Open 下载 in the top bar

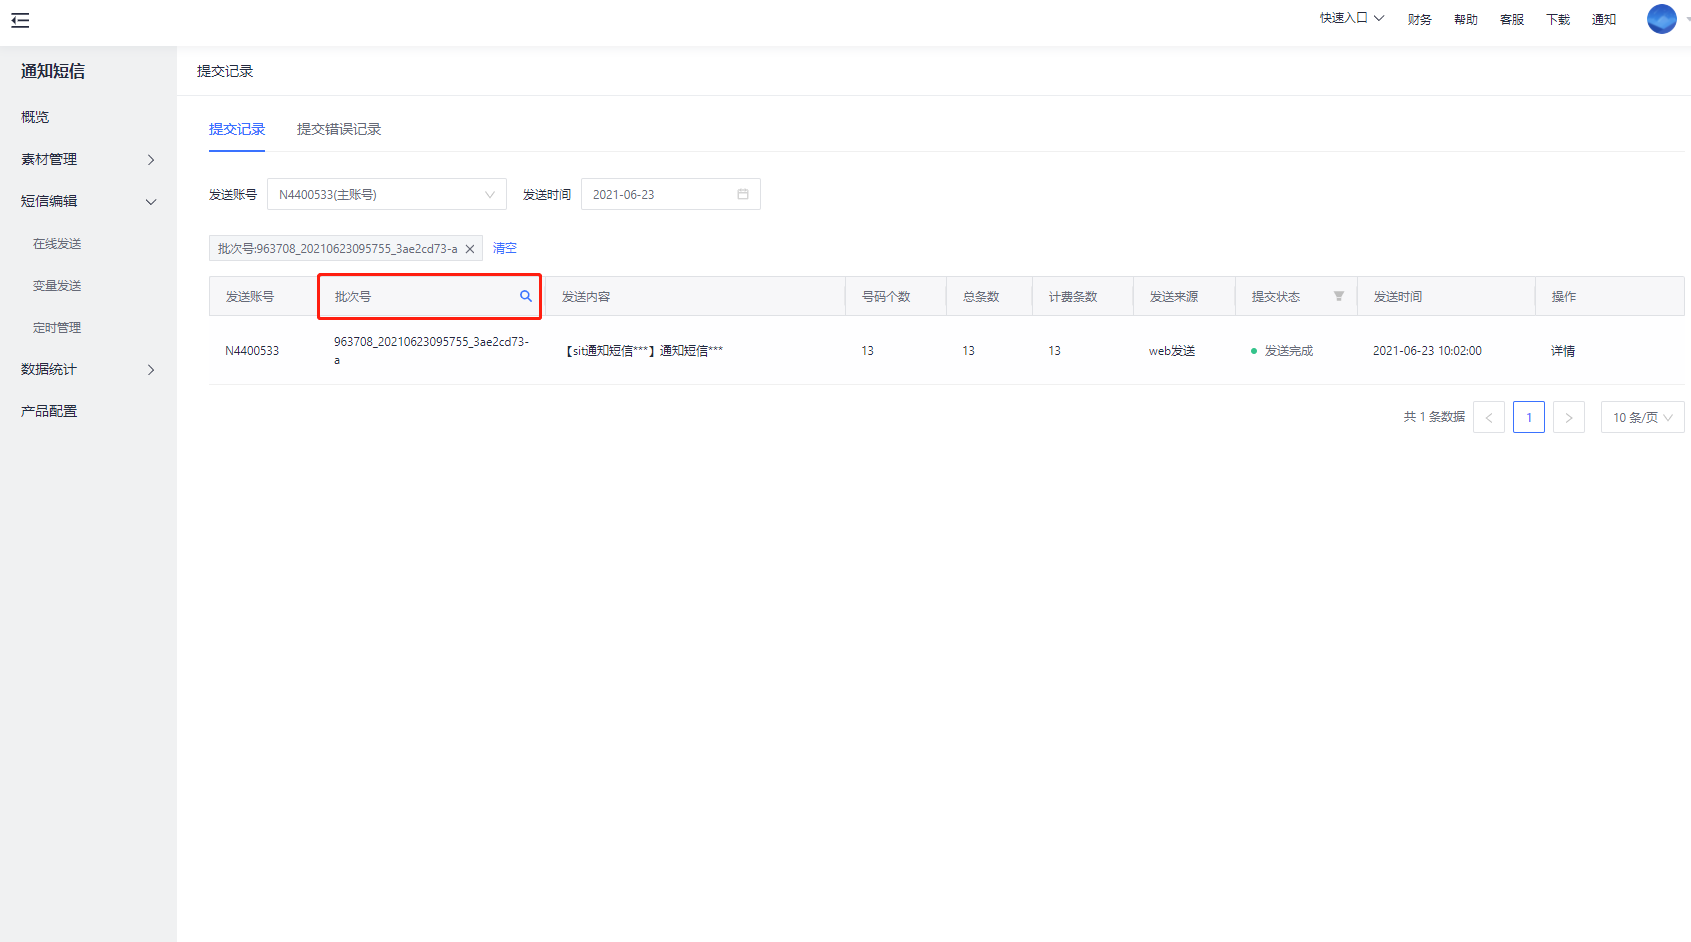1558,19
